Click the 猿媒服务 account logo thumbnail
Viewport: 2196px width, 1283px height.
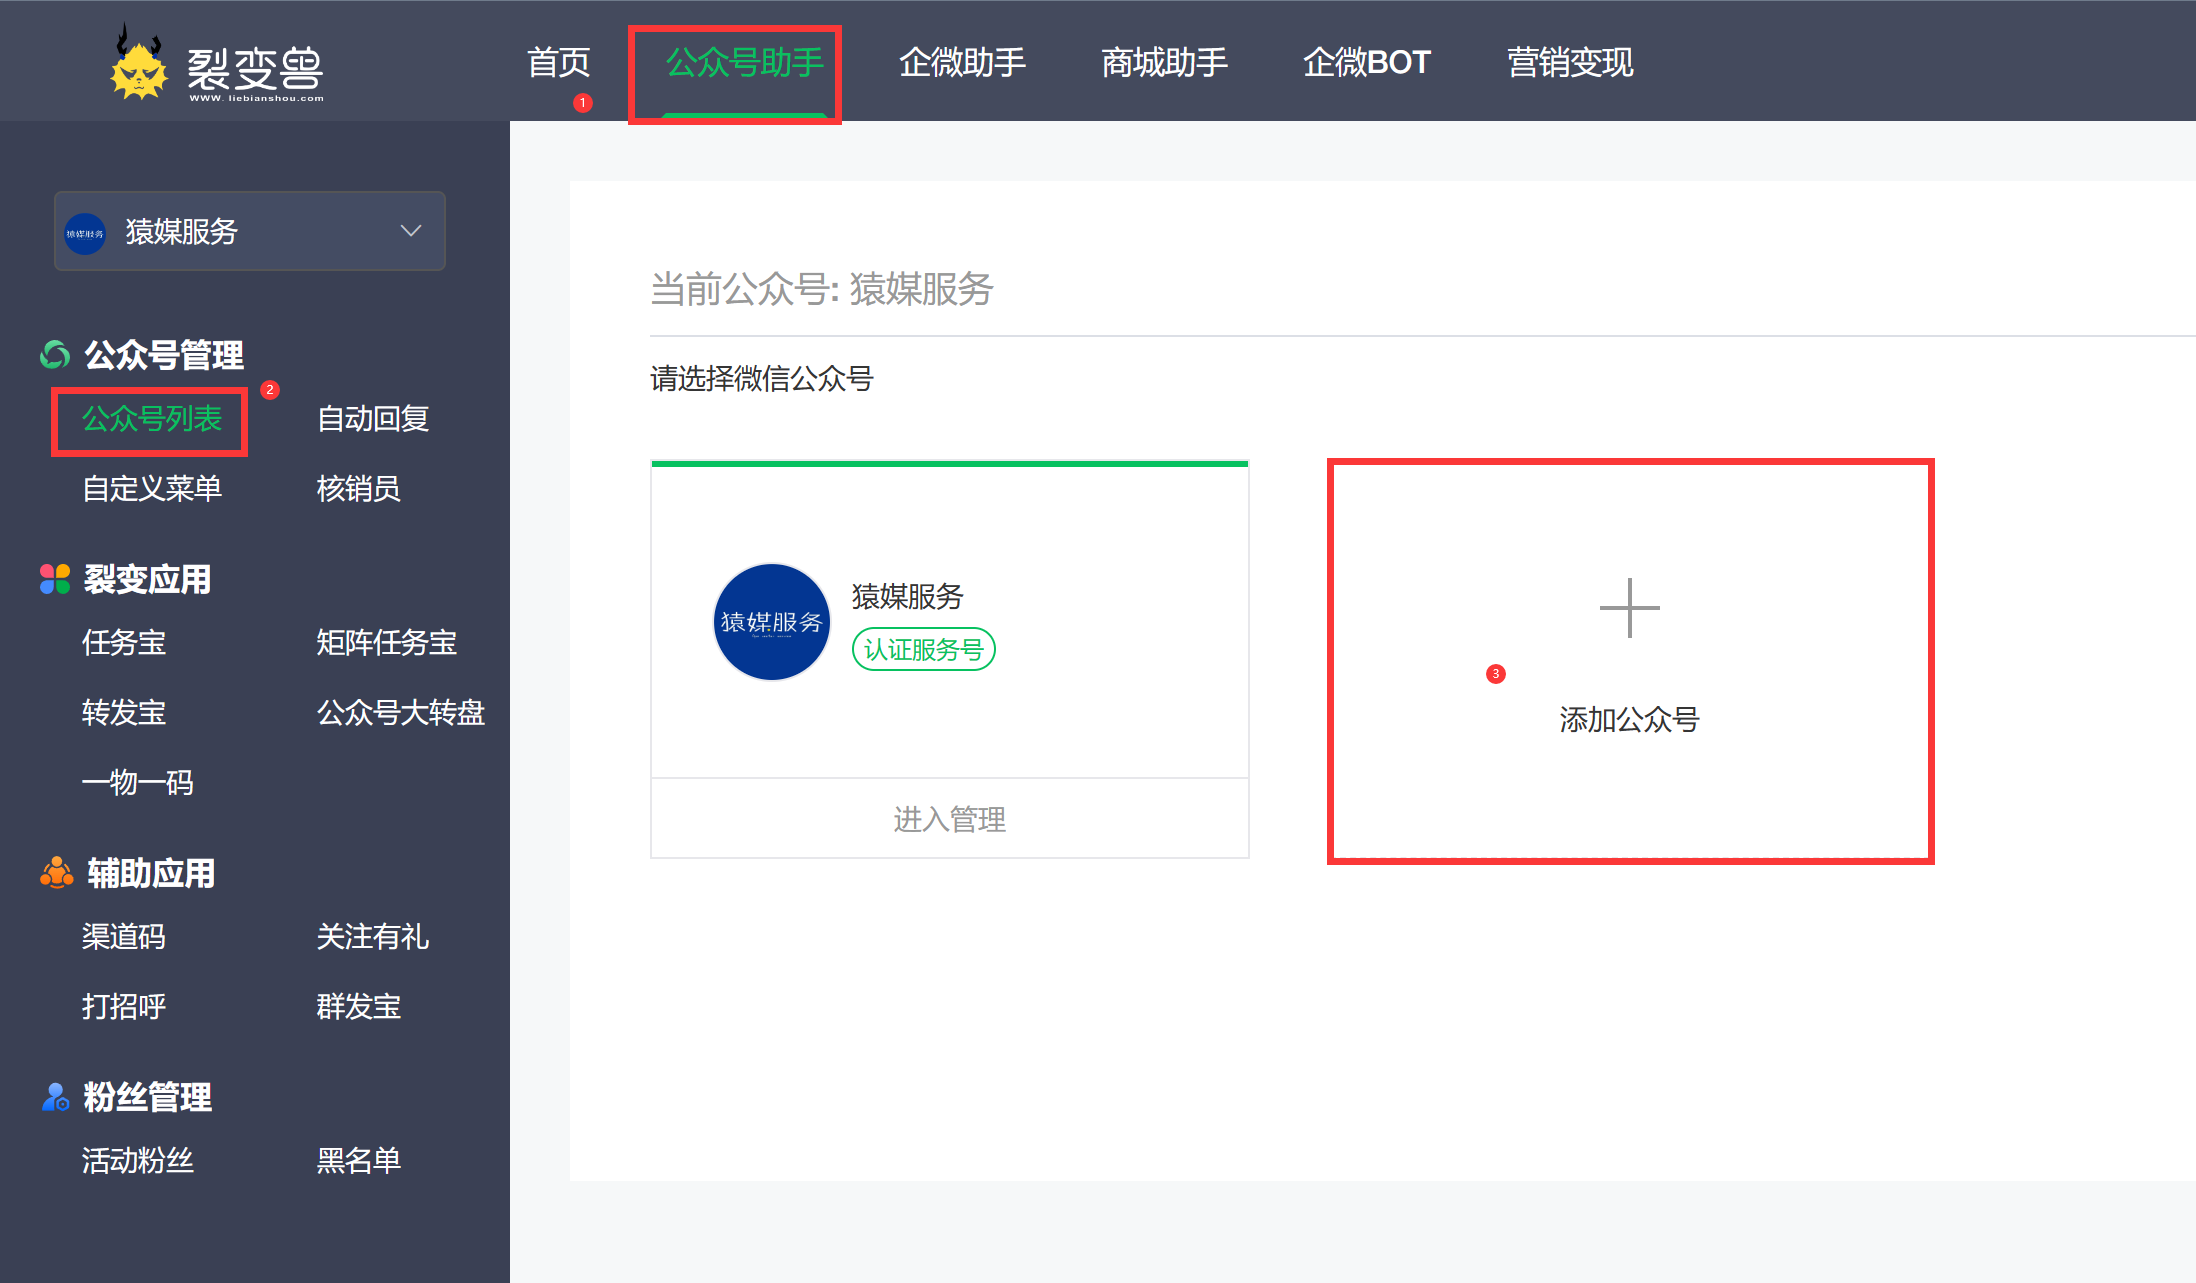click(771, 622)
